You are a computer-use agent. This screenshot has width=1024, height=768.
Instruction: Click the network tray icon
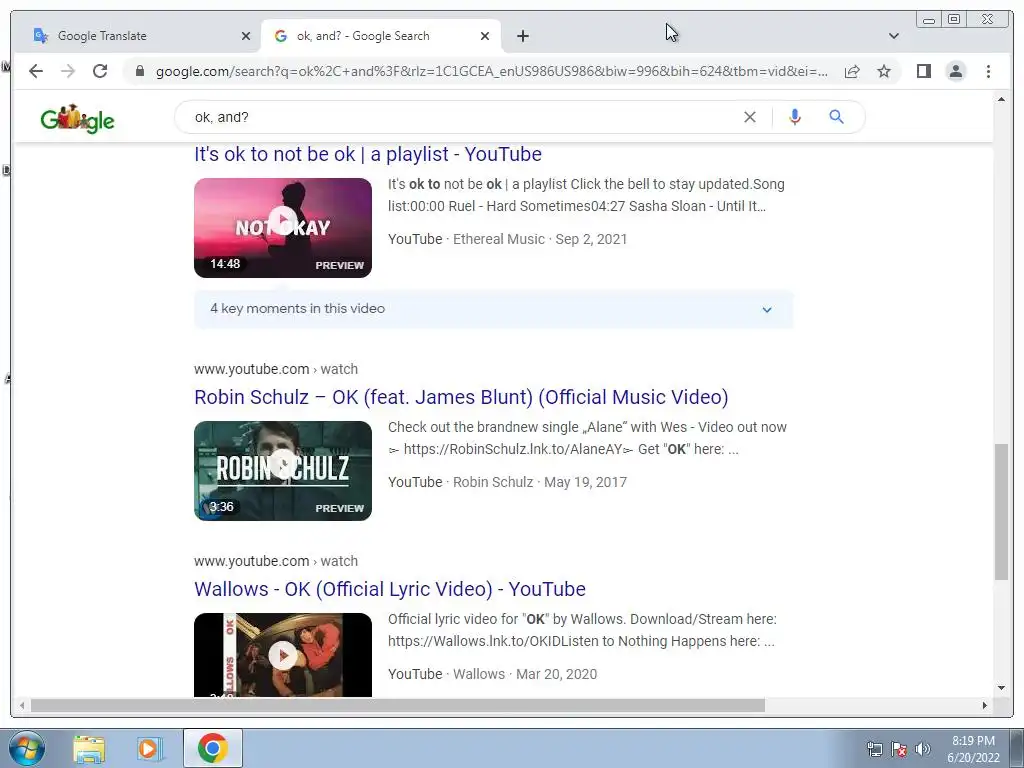(874, 749)
